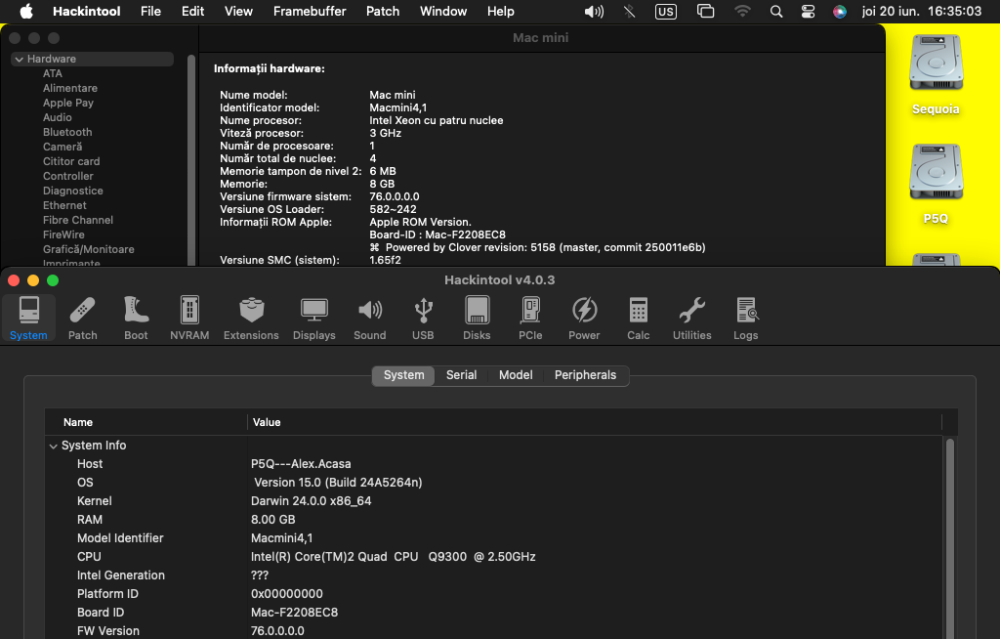Open the System toolbar section in Hackintool
The image size is (1000, 639).
(x=29, y=318)
